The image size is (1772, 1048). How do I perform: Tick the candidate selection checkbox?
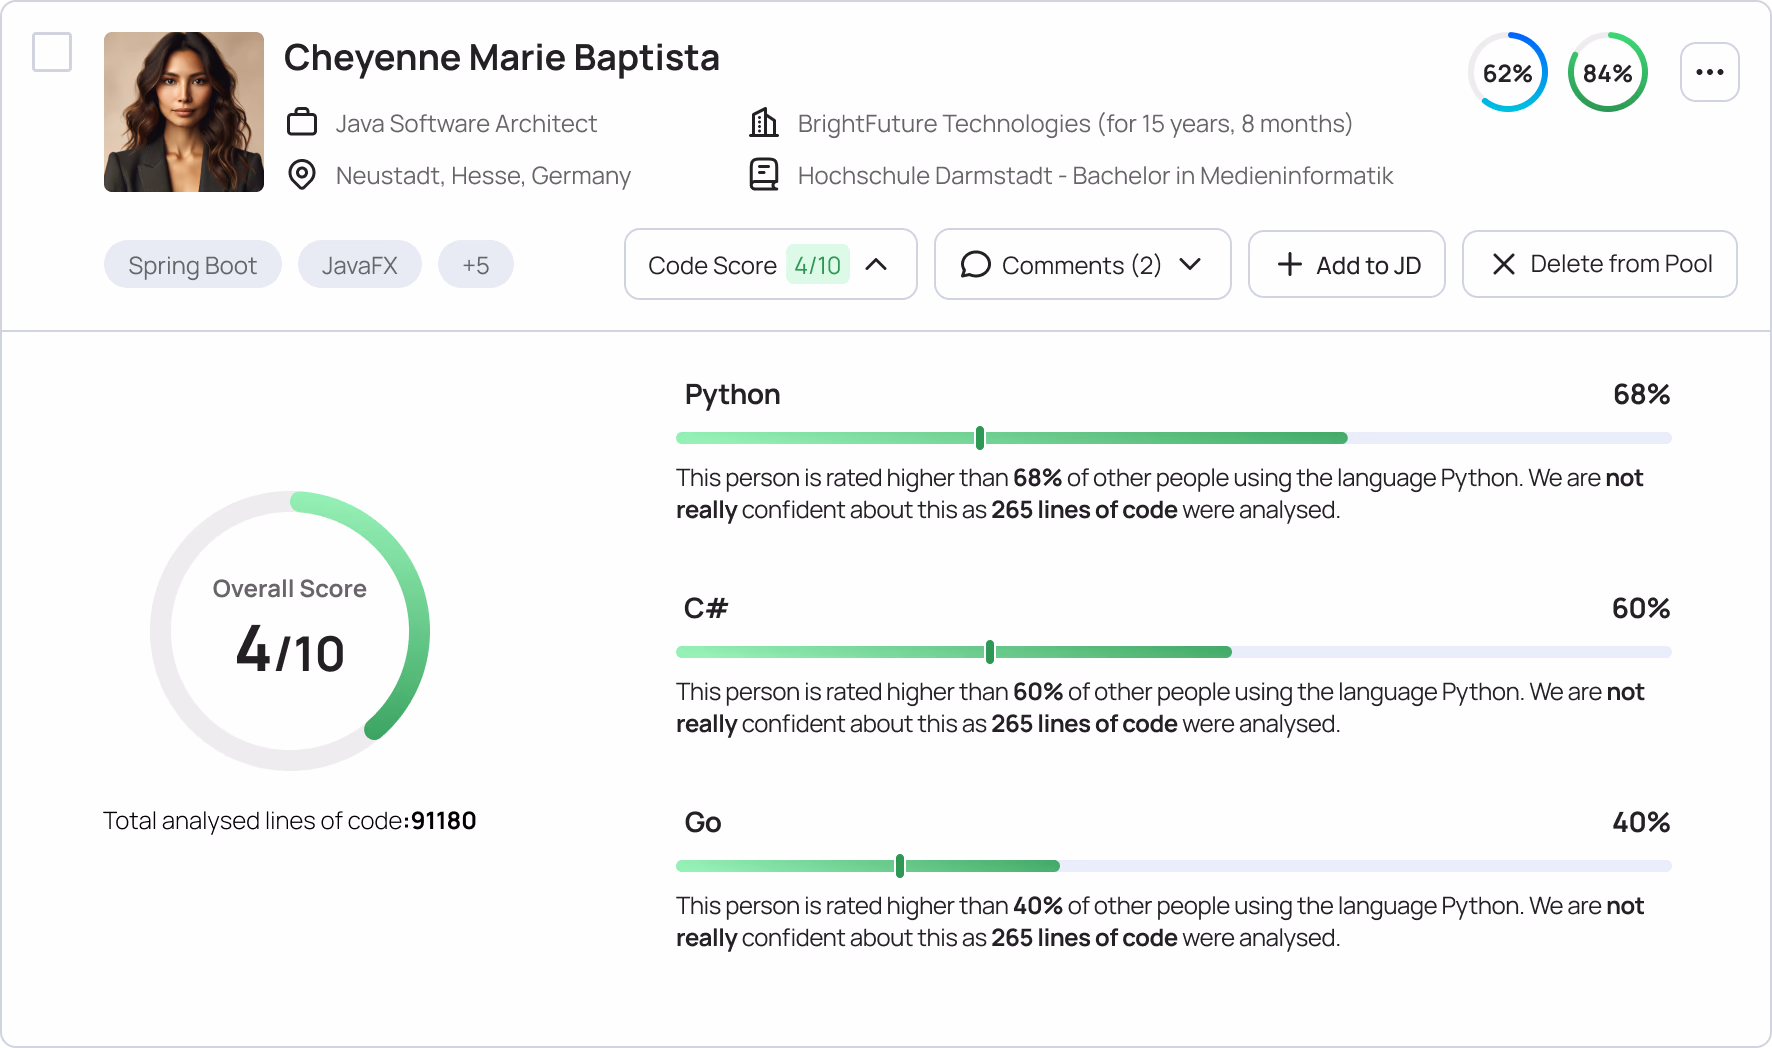pos(52,52)
